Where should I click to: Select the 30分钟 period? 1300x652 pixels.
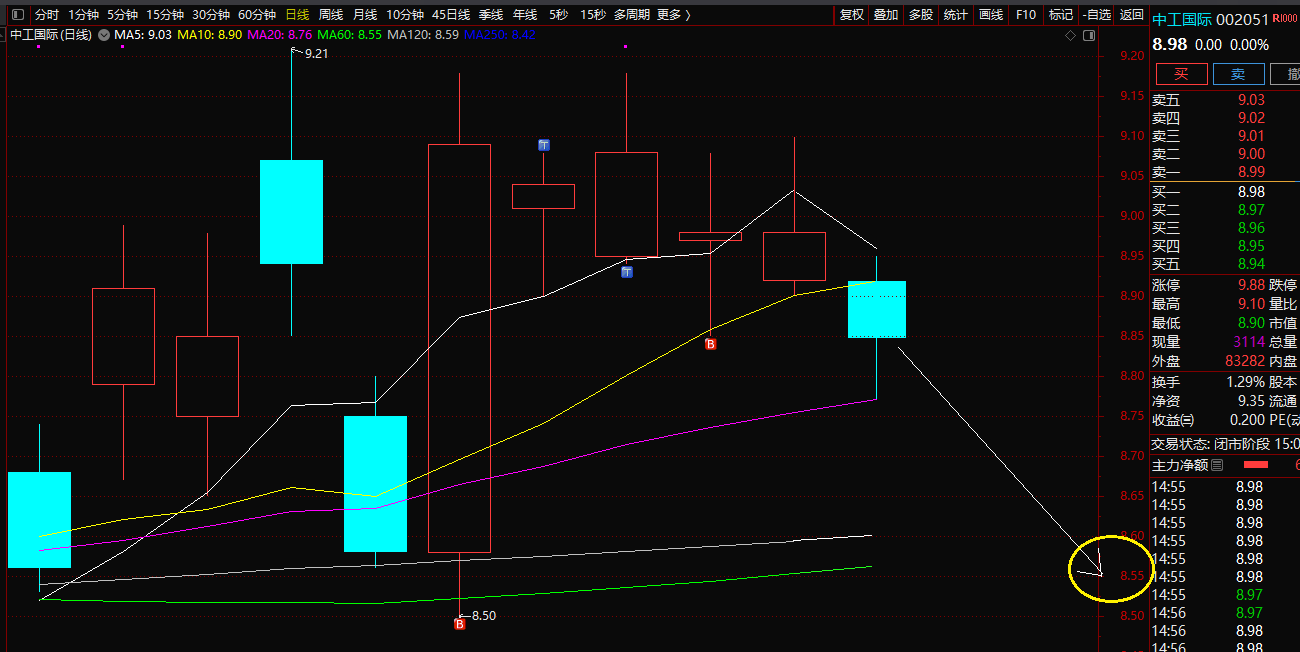click(211, 15)
